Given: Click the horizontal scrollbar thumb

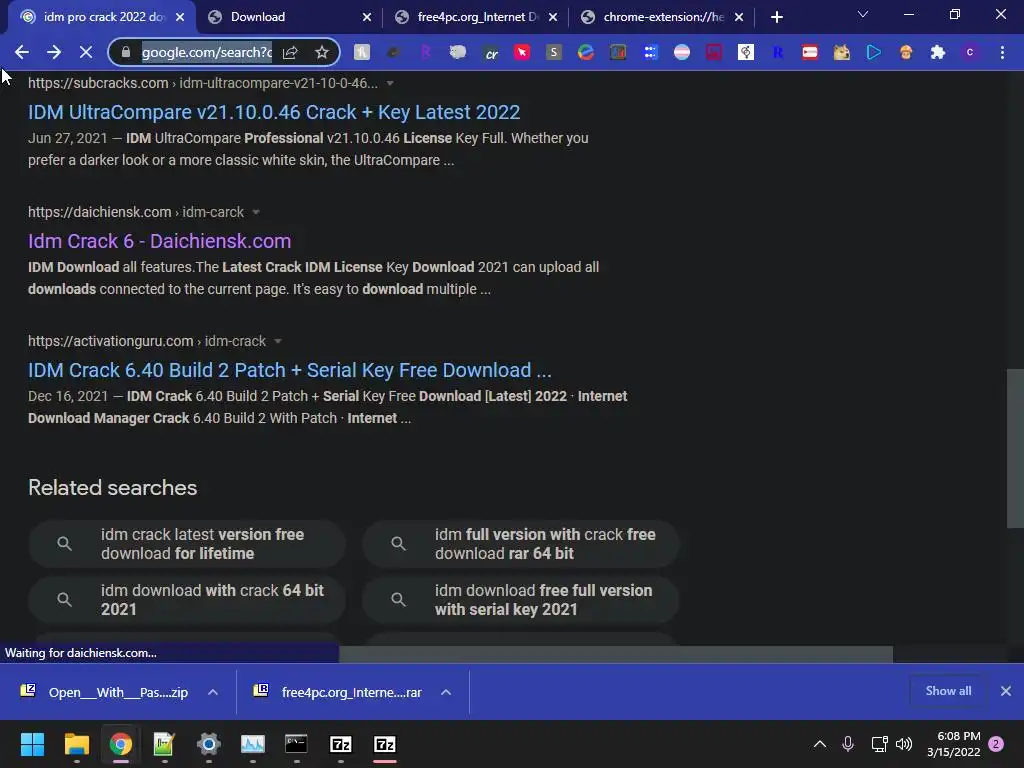Looking at the screenshot, I should (x=615, y=654).
